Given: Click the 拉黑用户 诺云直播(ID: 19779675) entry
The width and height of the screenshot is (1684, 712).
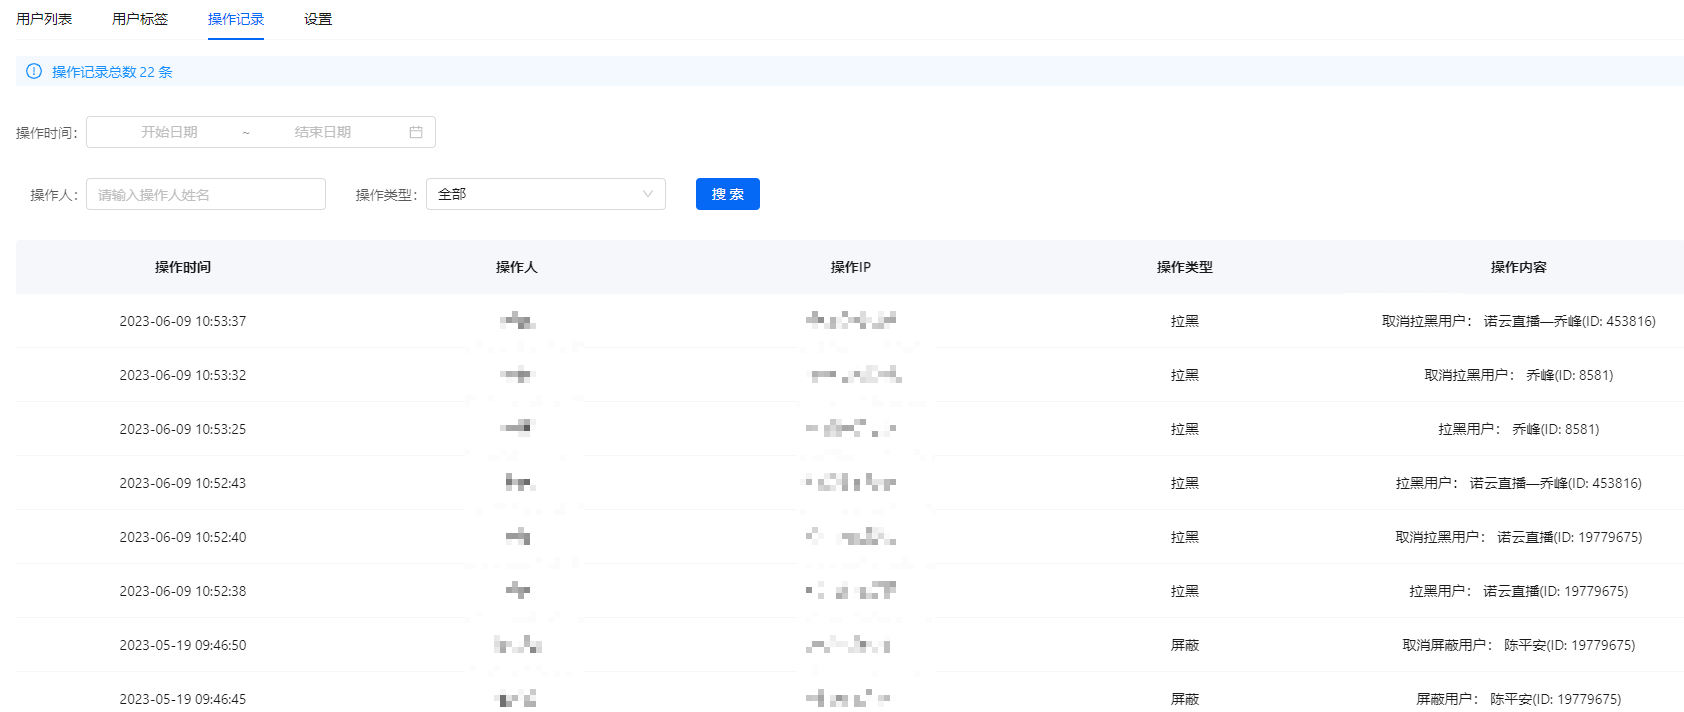Looking at the screenshot, I should point(1518,591).
